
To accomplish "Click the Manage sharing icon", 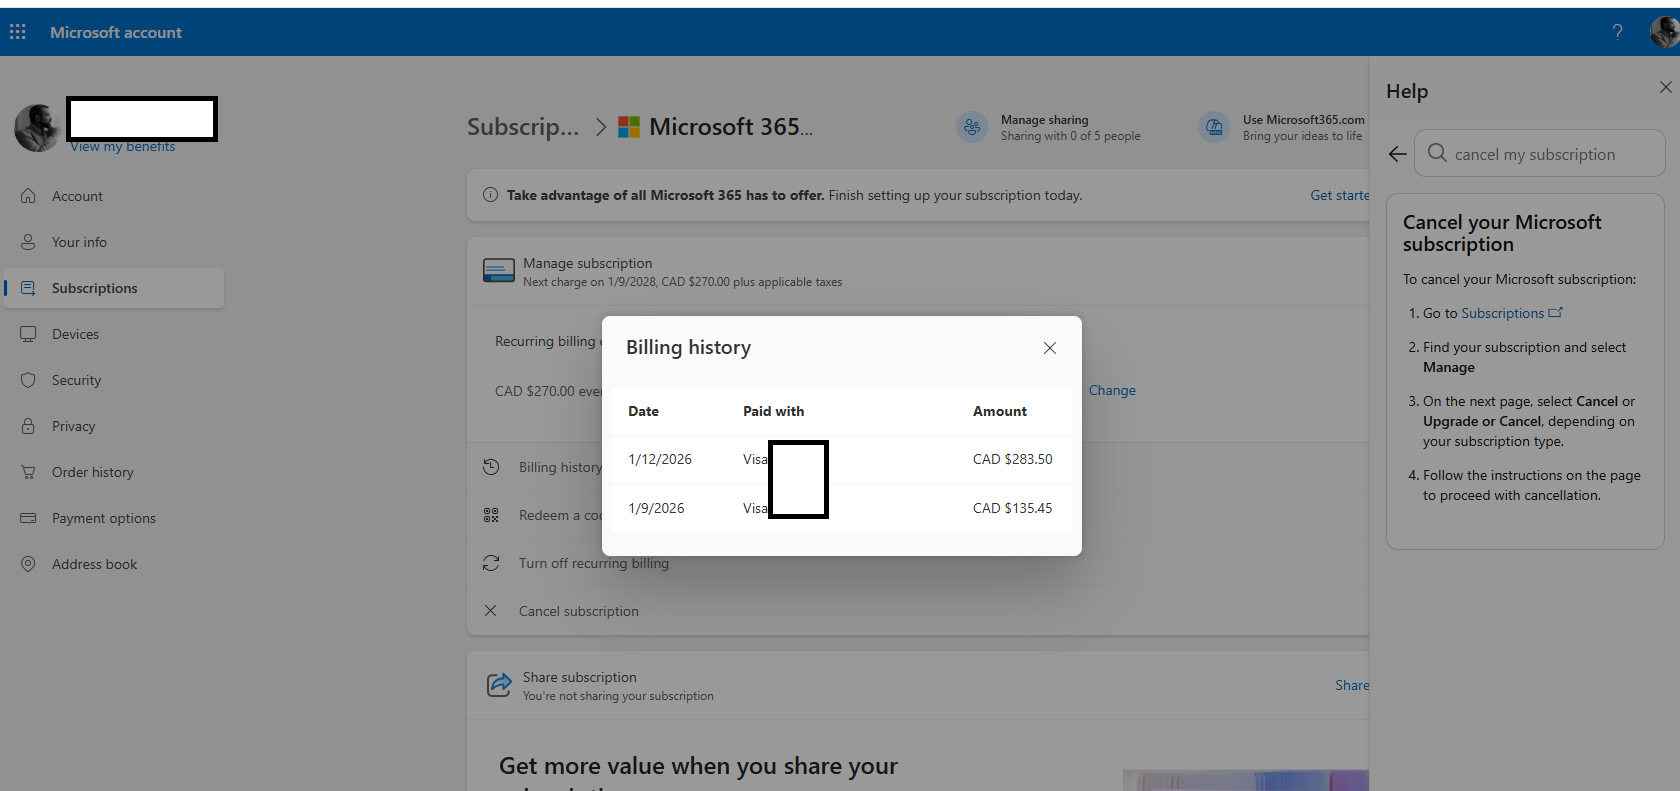I will coord(972,127).
